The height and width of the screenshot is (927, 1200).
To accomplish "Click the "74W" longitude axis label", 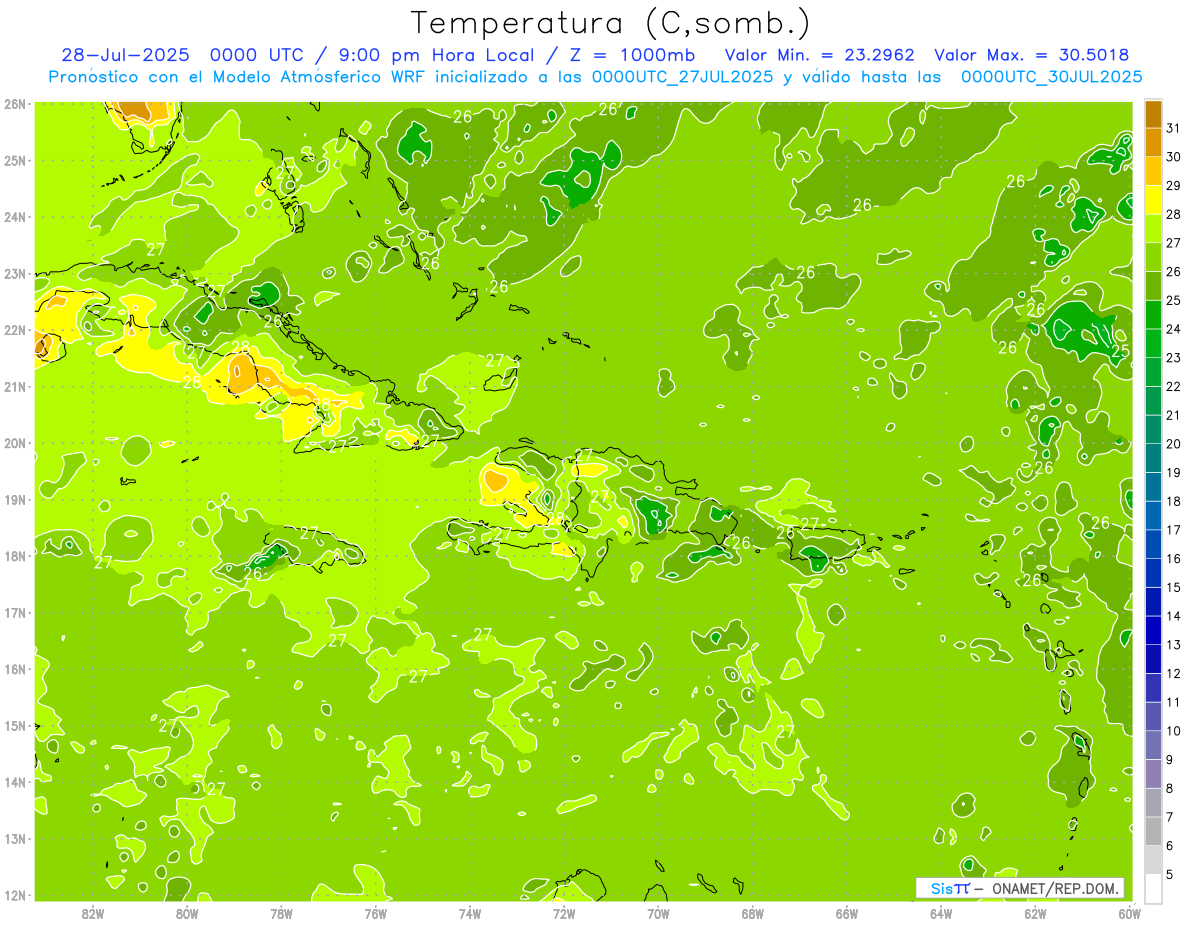I will (x=470, y=913).
